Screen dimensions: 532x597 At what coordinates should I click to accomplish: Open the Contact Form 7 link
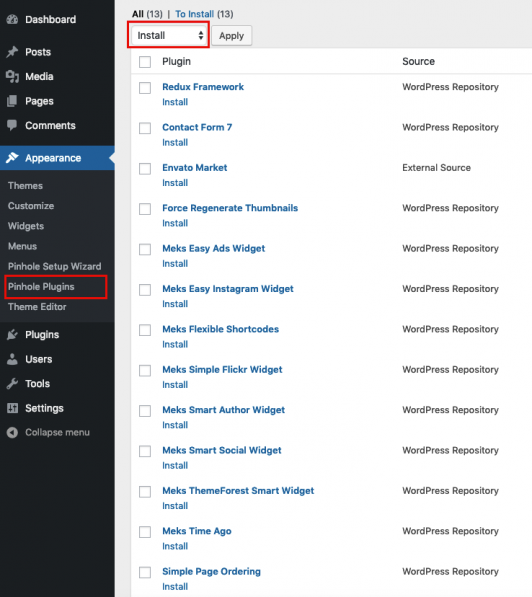[197, 127]
